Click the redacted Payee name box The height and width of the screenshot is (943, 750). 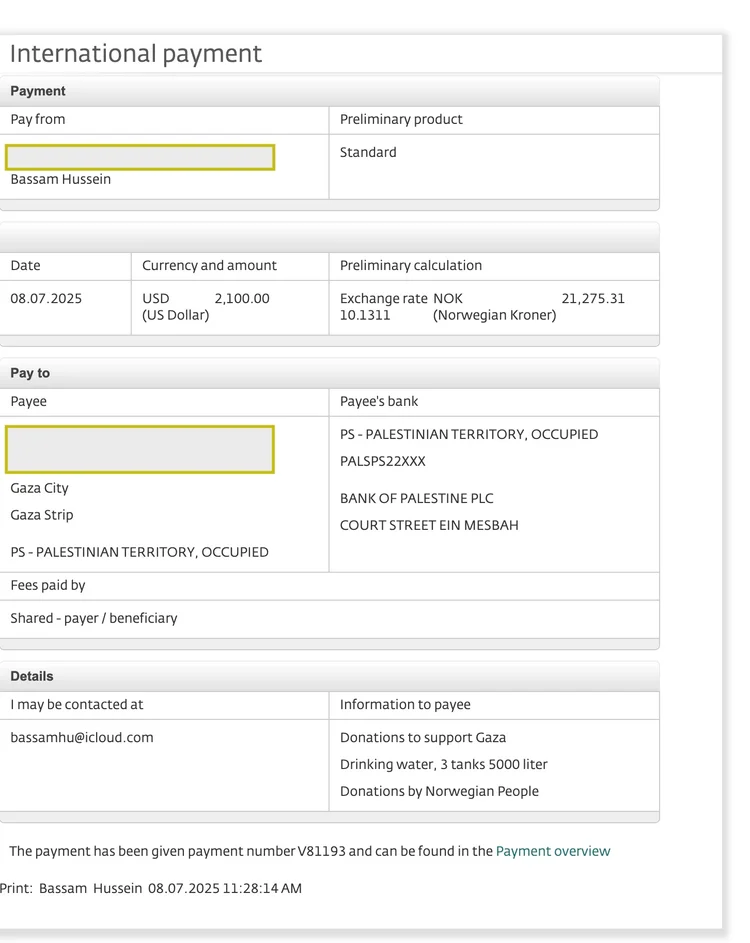tap(140, 449)
